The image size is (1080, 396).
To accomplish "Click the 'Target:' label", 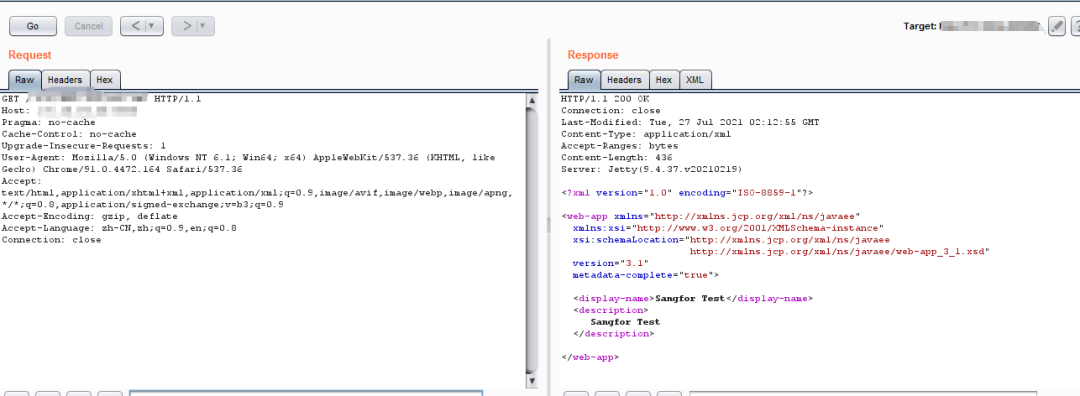I will coord(920,26).
